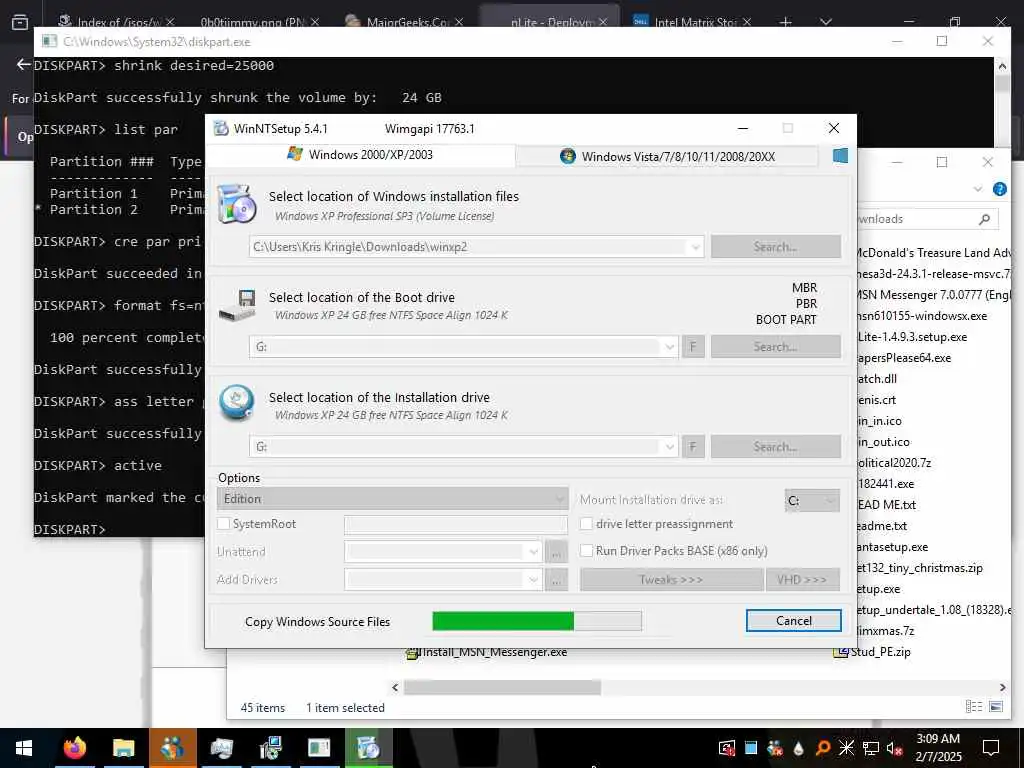The width and height of the screenshot is (1024, 768).
Task: Open the network status tray icon
Action: click(x=871, y=748)
